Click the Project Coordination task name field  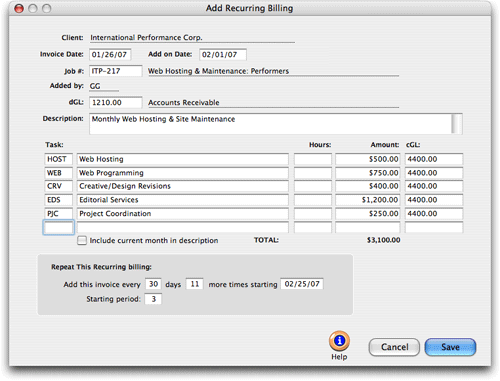[183, 213]
